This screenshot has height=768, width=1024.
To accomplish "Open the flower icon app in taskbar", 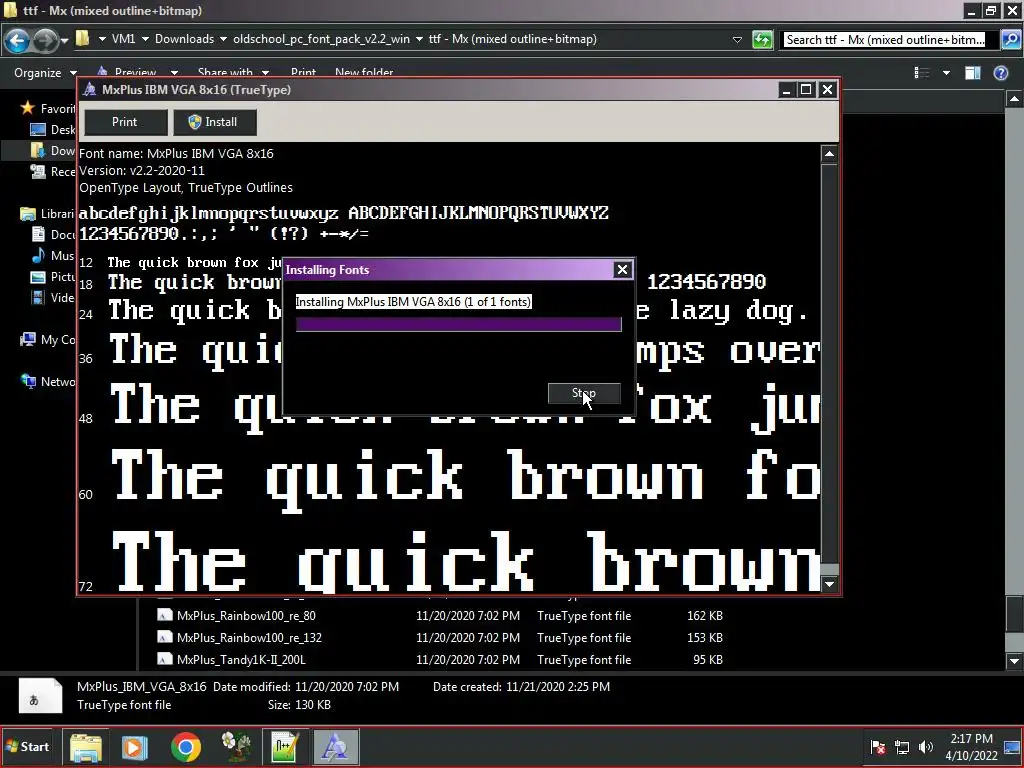I will click(x=236, y=747).
